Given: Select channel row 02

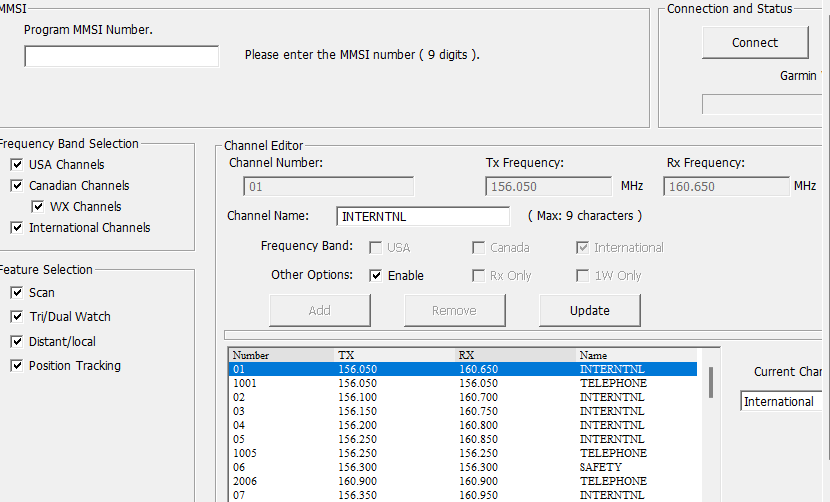Looking at the screenshot, I should tap(463, 397).
